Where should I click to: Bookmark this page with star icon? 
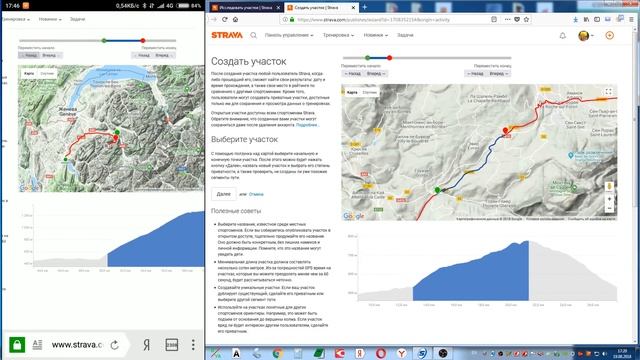pyautogui.click(x=527, y=19)
